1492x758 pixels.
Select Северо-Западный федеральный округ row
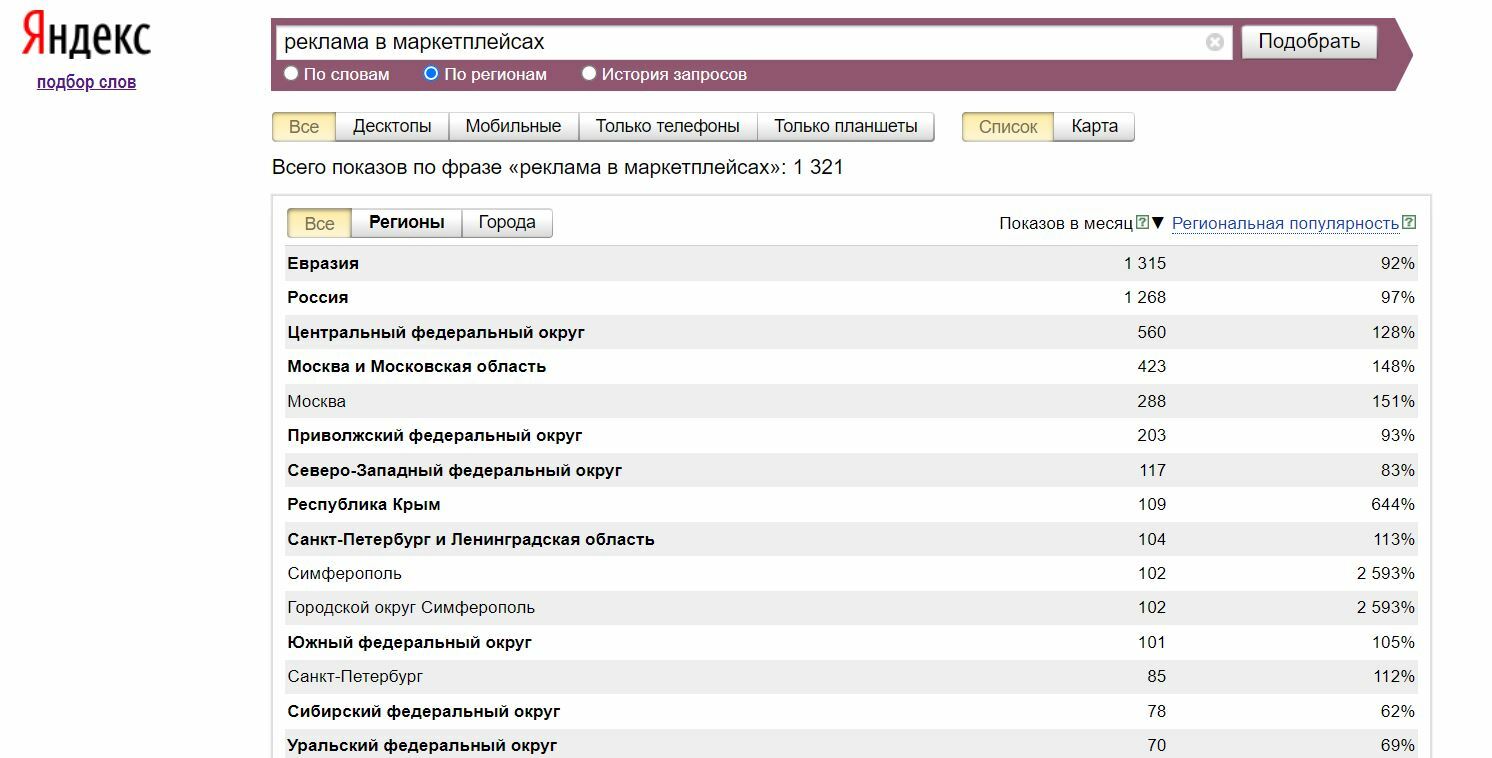[851, 470]
